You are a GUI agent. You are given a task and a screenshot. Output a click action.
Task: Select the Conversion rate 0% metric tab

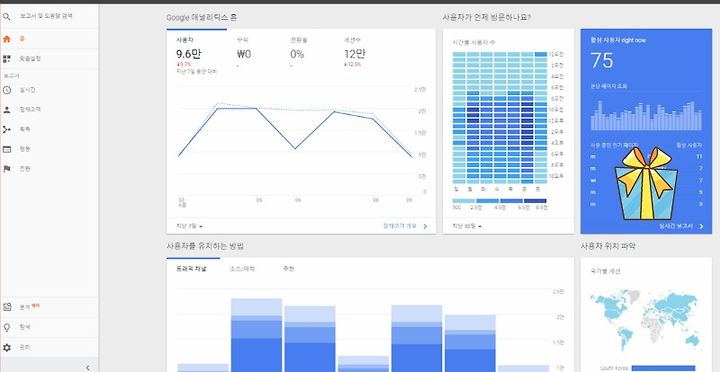tap(298, 52)
